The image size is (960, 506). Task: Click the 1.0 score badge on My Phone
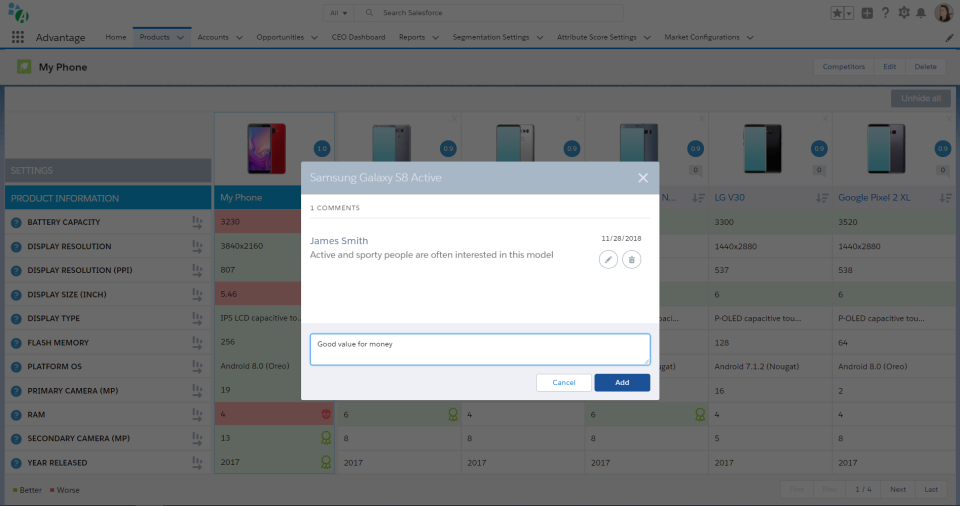click(322, 149)
